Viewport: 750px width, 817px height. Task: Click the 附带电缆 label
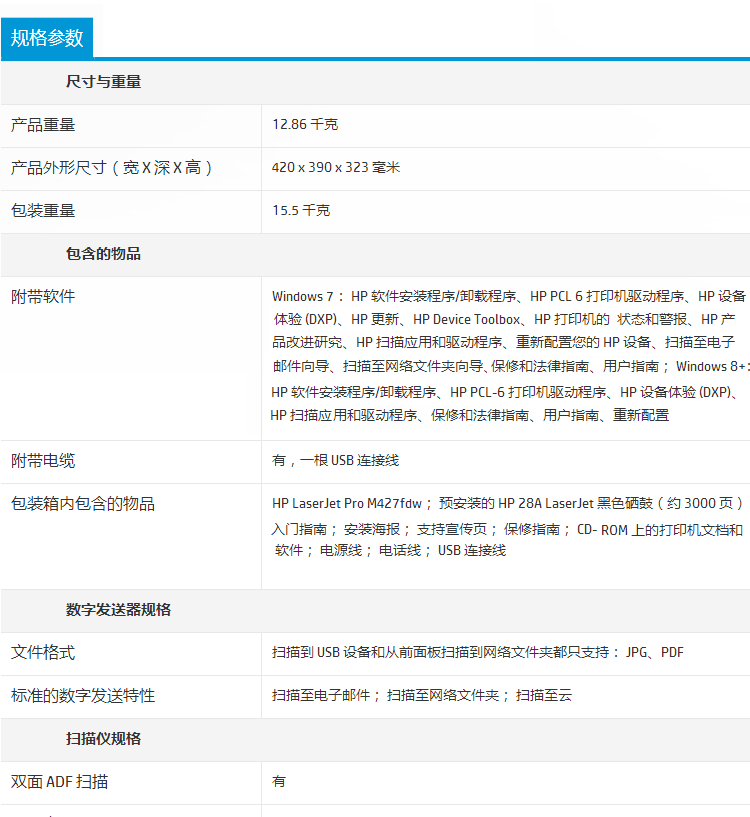click(43, 461)
